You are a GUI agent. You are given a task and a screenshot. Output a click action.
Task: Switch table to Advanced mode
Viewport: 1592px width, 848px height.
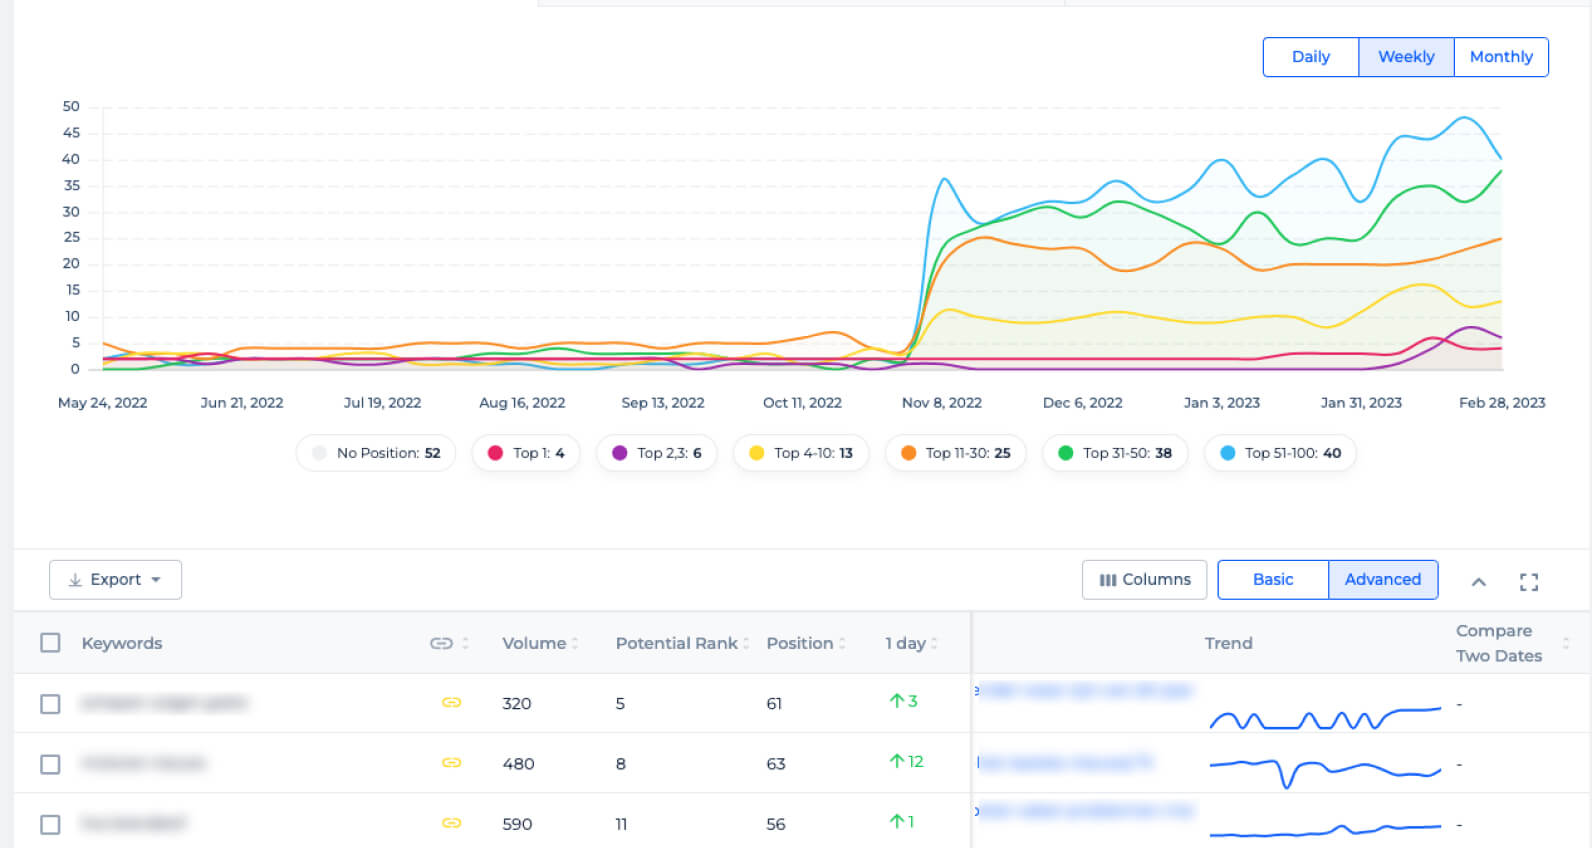1383,580
